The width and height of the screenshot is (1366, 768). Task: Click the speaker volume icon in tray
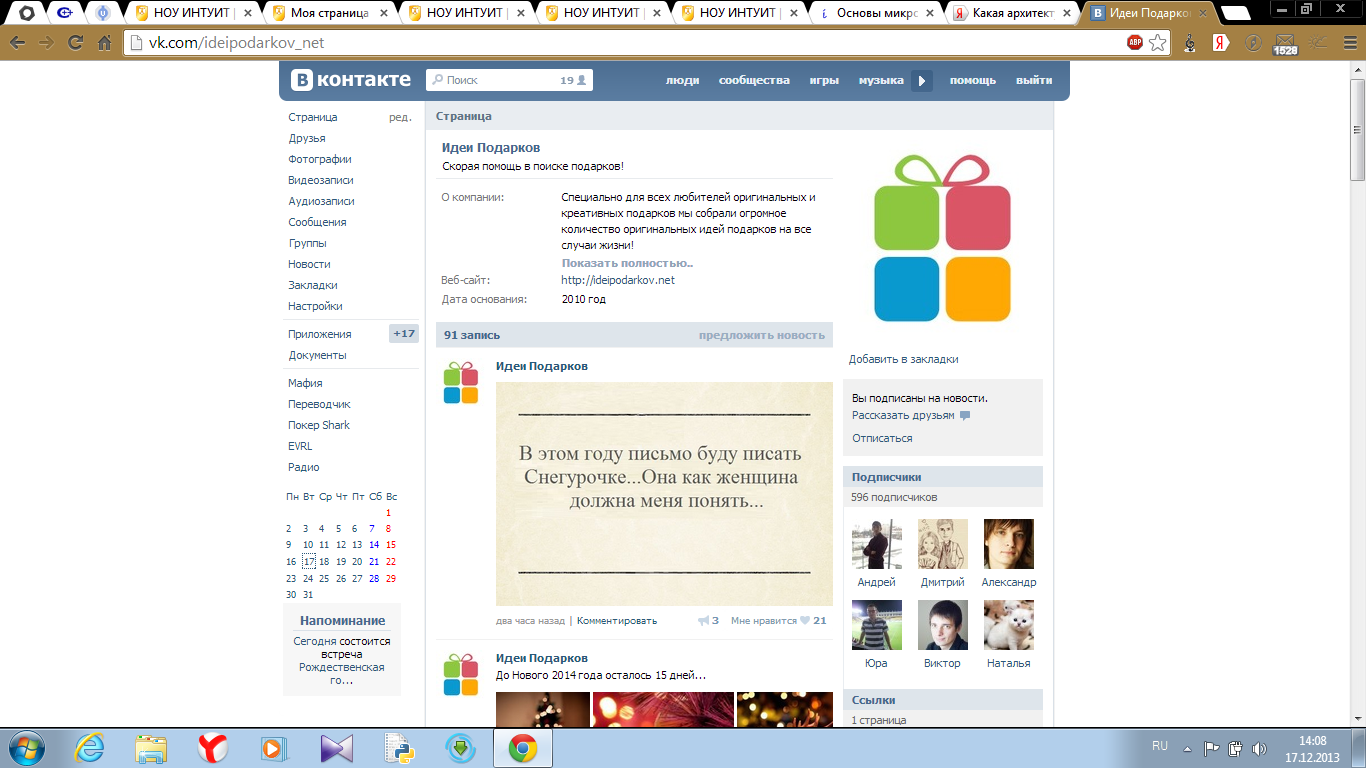click(1260, 748)
